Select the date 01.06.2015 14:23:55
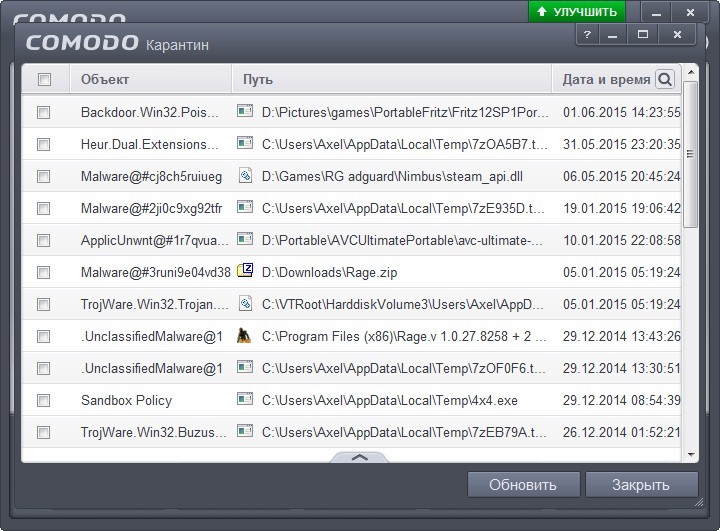720x531 pixels. (x=622, y=113)
